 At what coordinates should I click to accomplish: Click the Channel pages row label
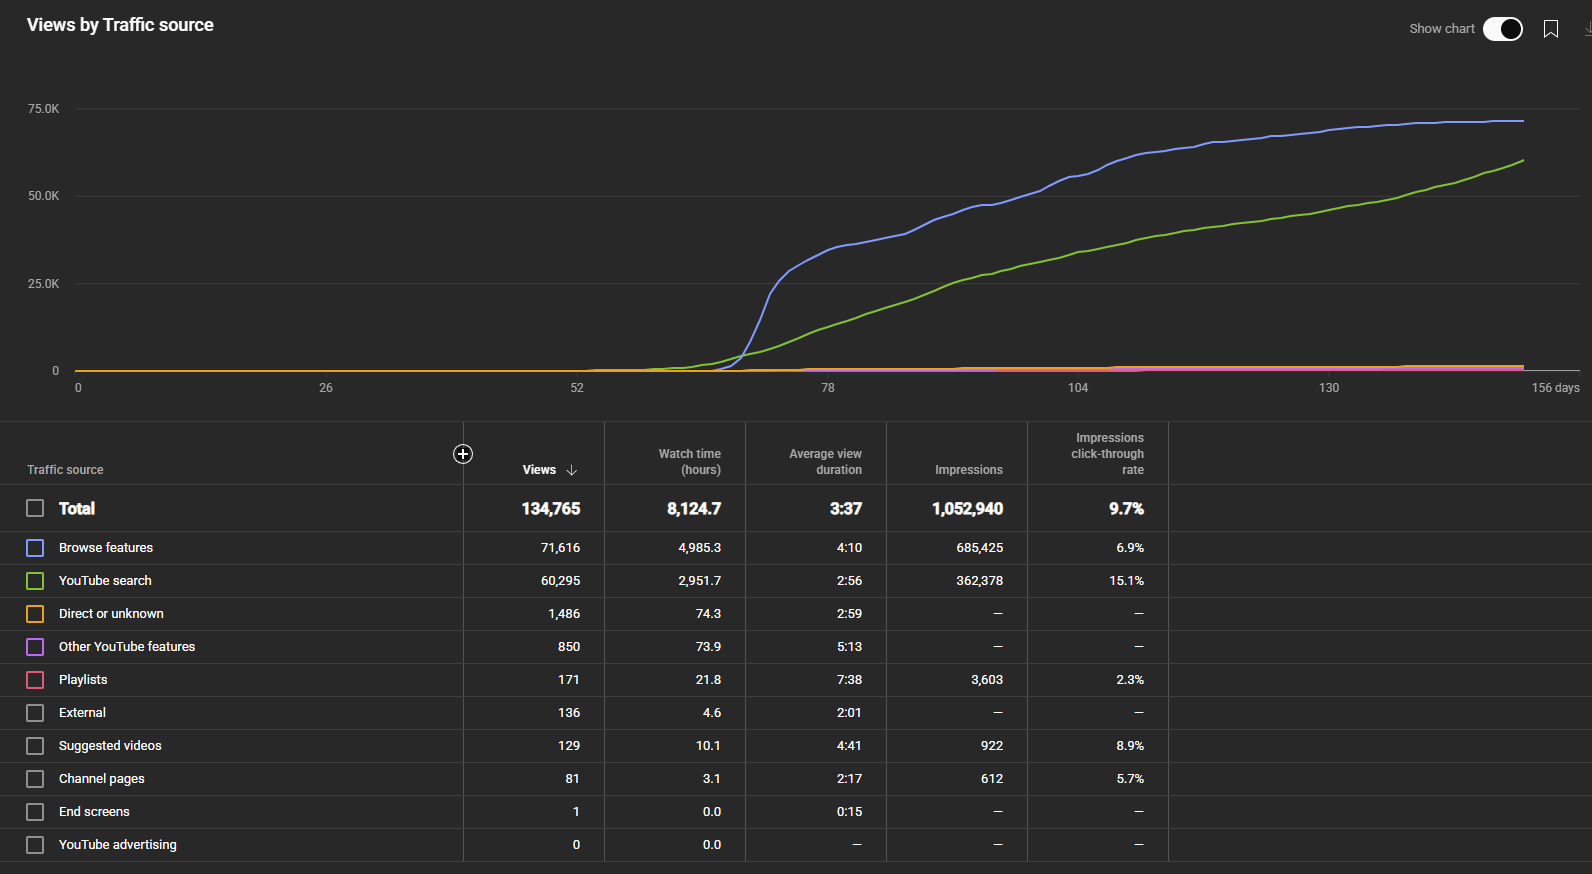point(101,779)
